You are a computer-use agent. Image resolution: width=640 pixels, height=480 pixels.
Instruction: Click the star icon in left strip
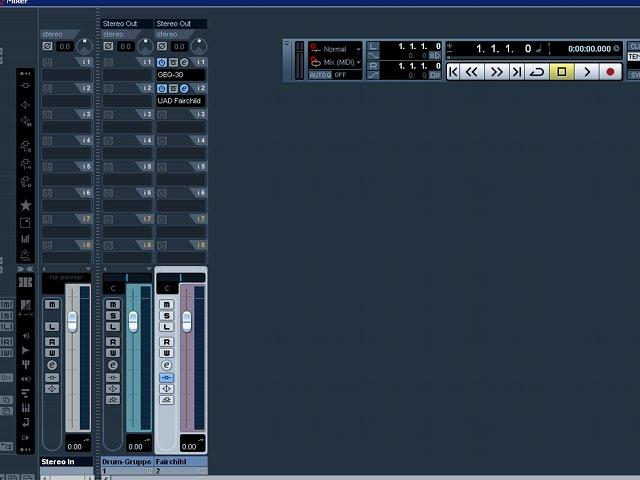pyautogui.click(x=25, y=205)
